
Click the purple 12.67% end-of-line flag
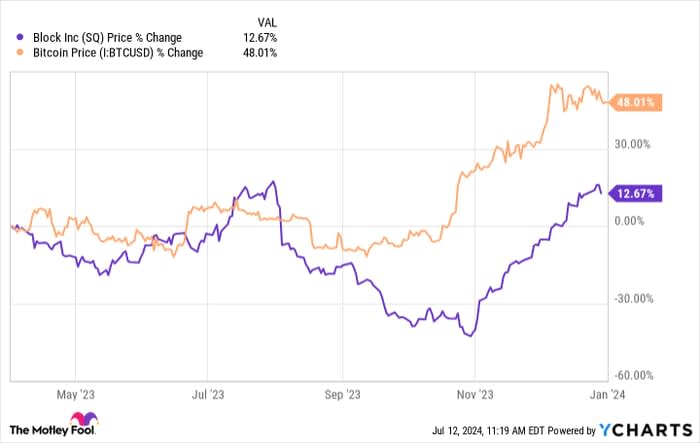[635, 193]
